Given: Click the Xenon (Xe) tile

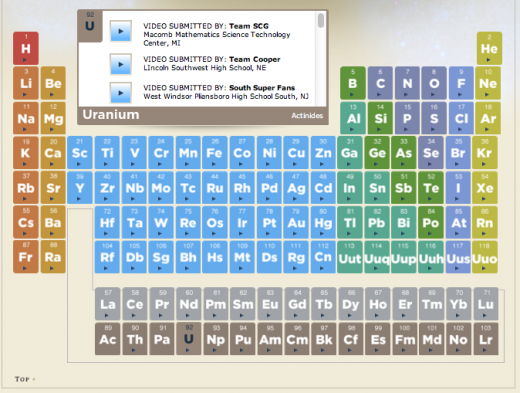Looking at the screenshot, I should 485,187.
